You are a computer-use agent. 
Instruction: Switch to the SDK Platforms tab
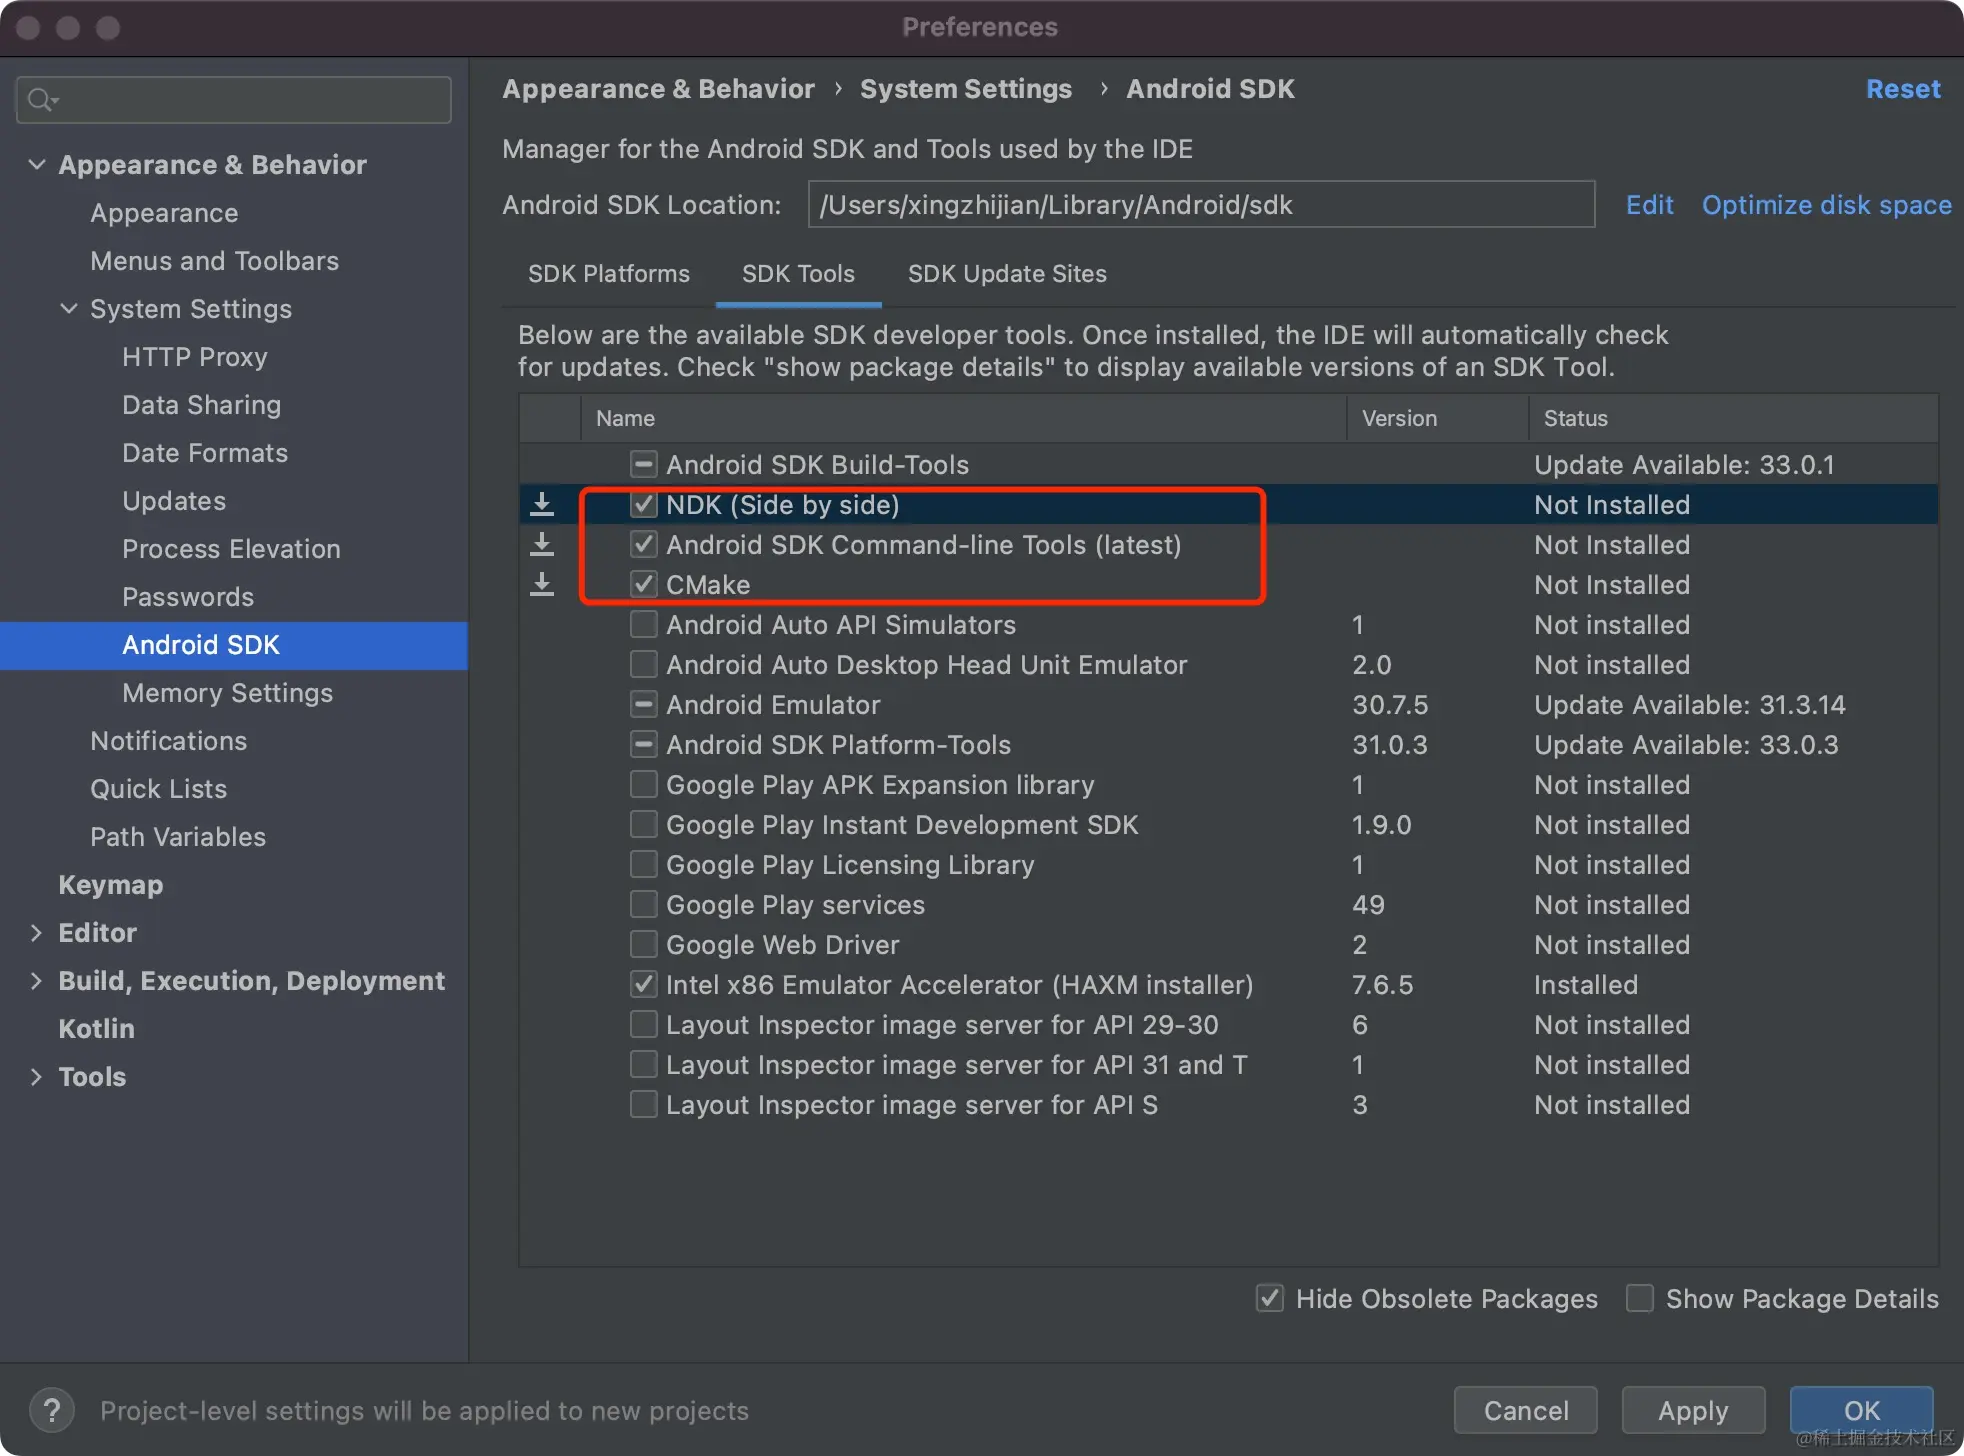tap(608, 274)
